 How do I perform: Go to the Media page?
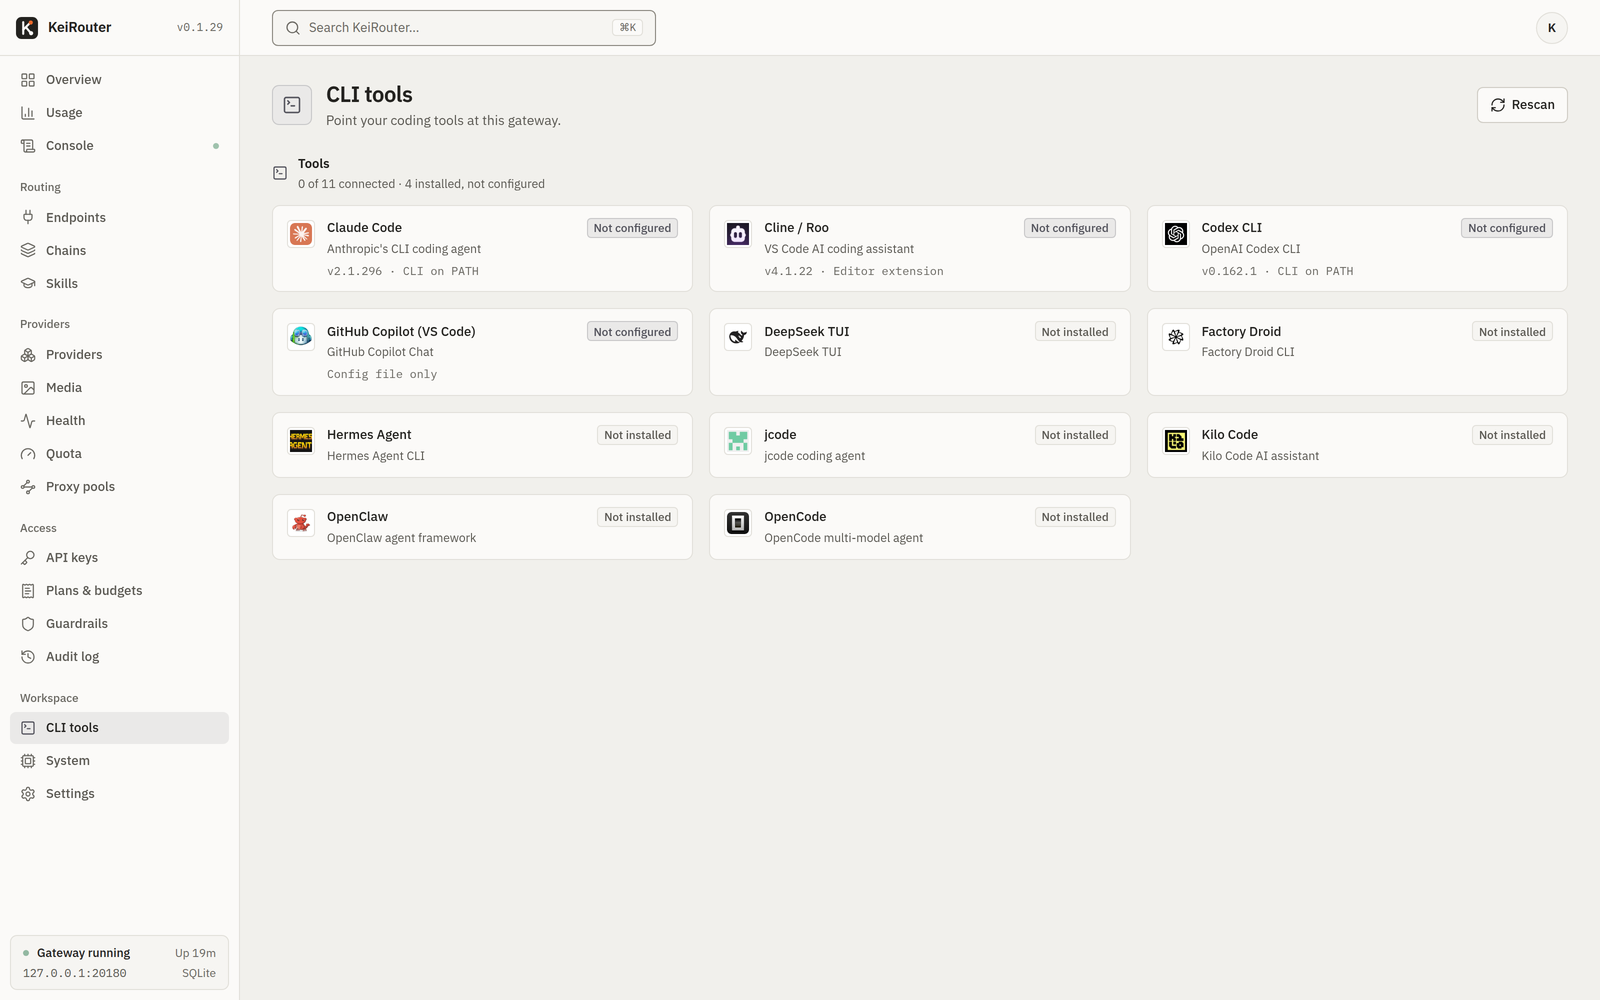click(x=119, y=388)
